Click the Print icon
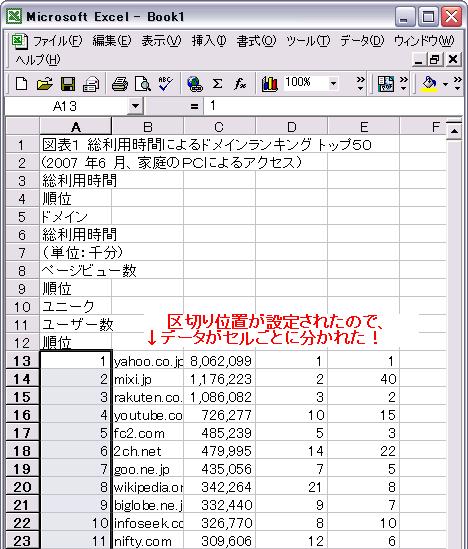The width and height of the screenshot is (468, 549). pos(120,84)
